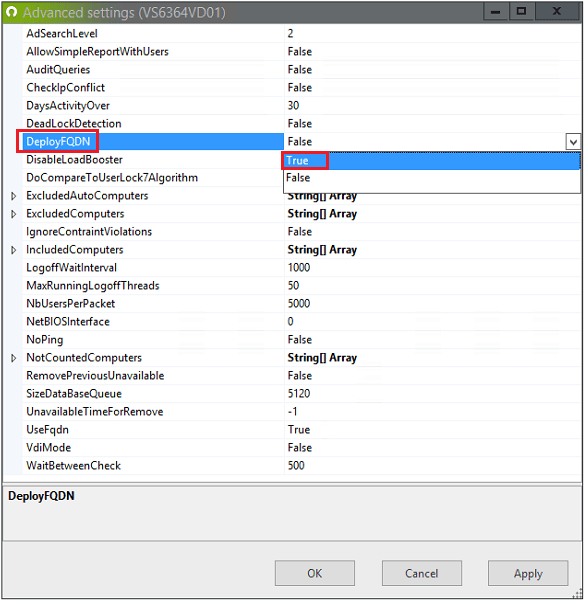
Task: Expand the ExcludedAutoComputers array
Action: point(14,196)
